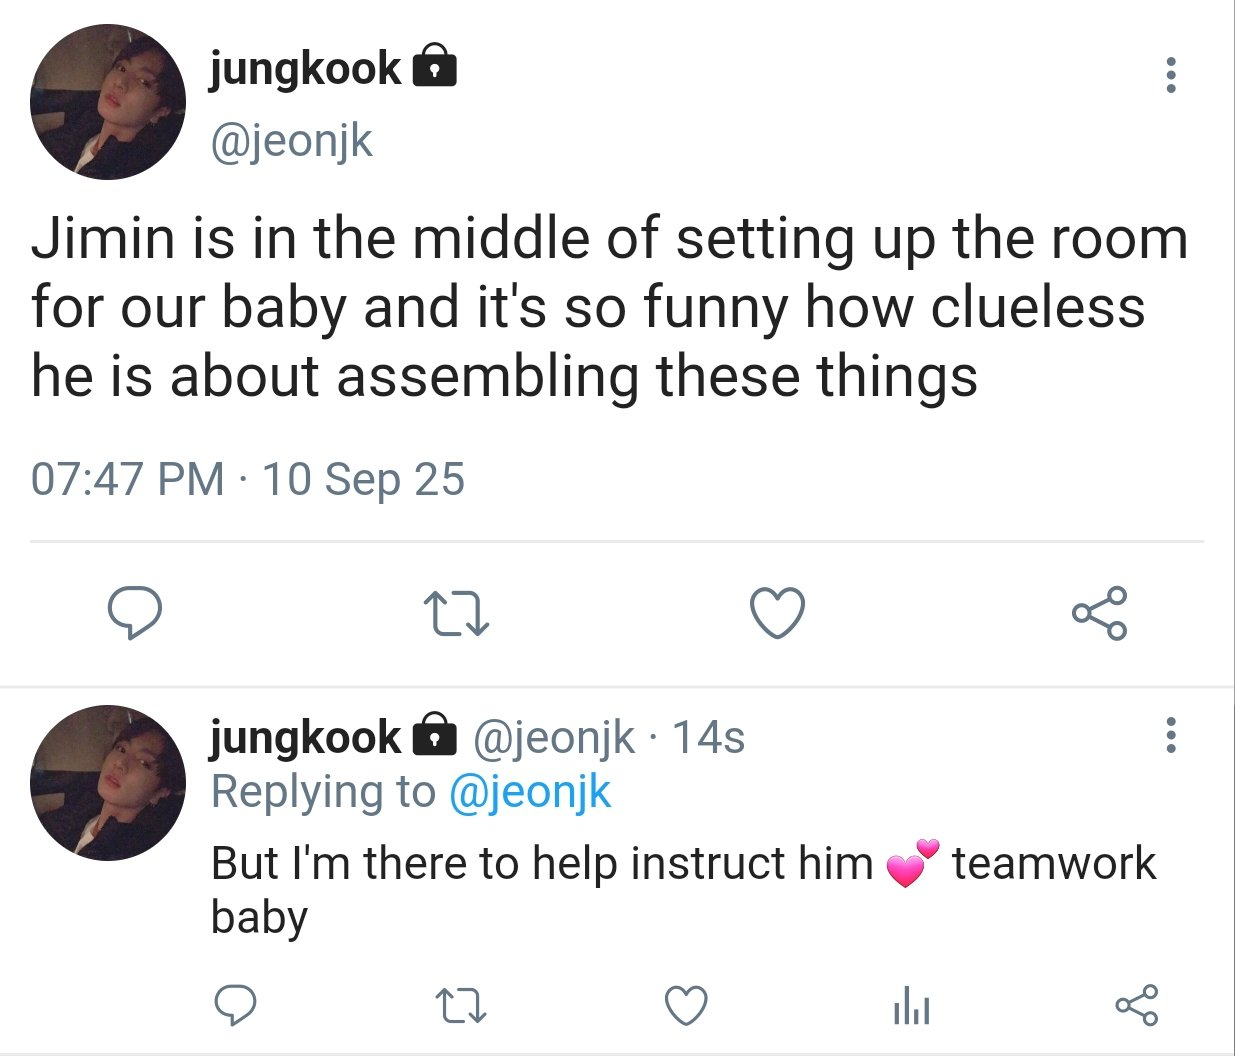1235x1056 pixels.
Task: Open reply tweet's three-dot options menu
Action: (x=1170, y=736)
